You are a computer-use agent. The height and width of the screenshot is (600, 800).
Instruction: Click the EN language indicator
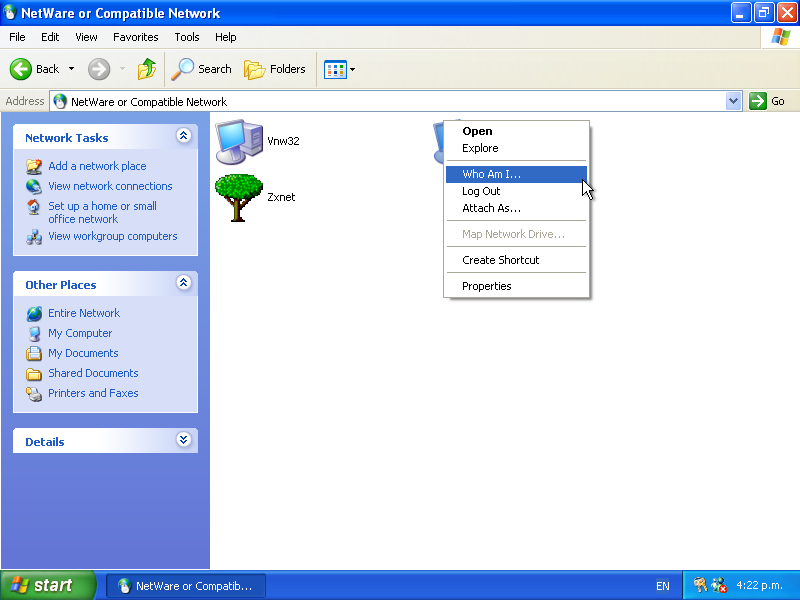(x=662, y=586)
